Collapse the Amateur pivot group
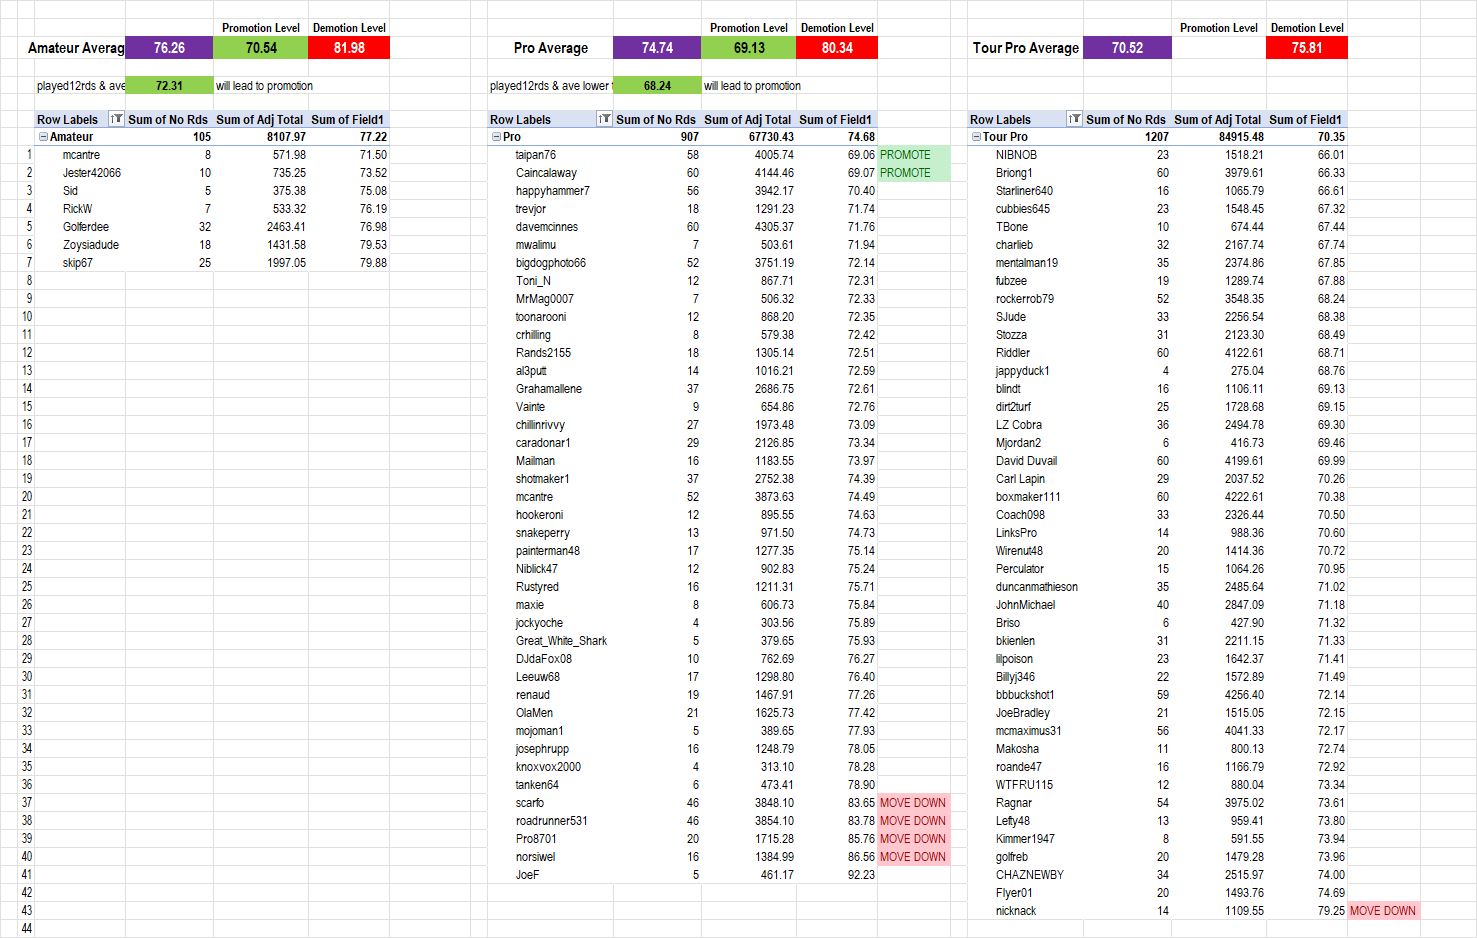1477x938 pixels. (x=43, y=137)
